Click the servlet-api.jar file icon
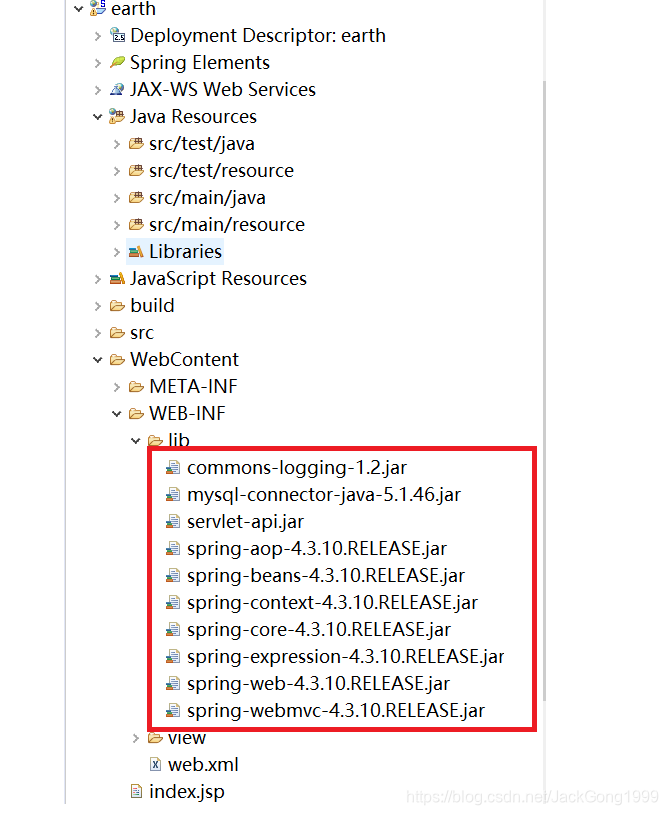 [173, 522]
